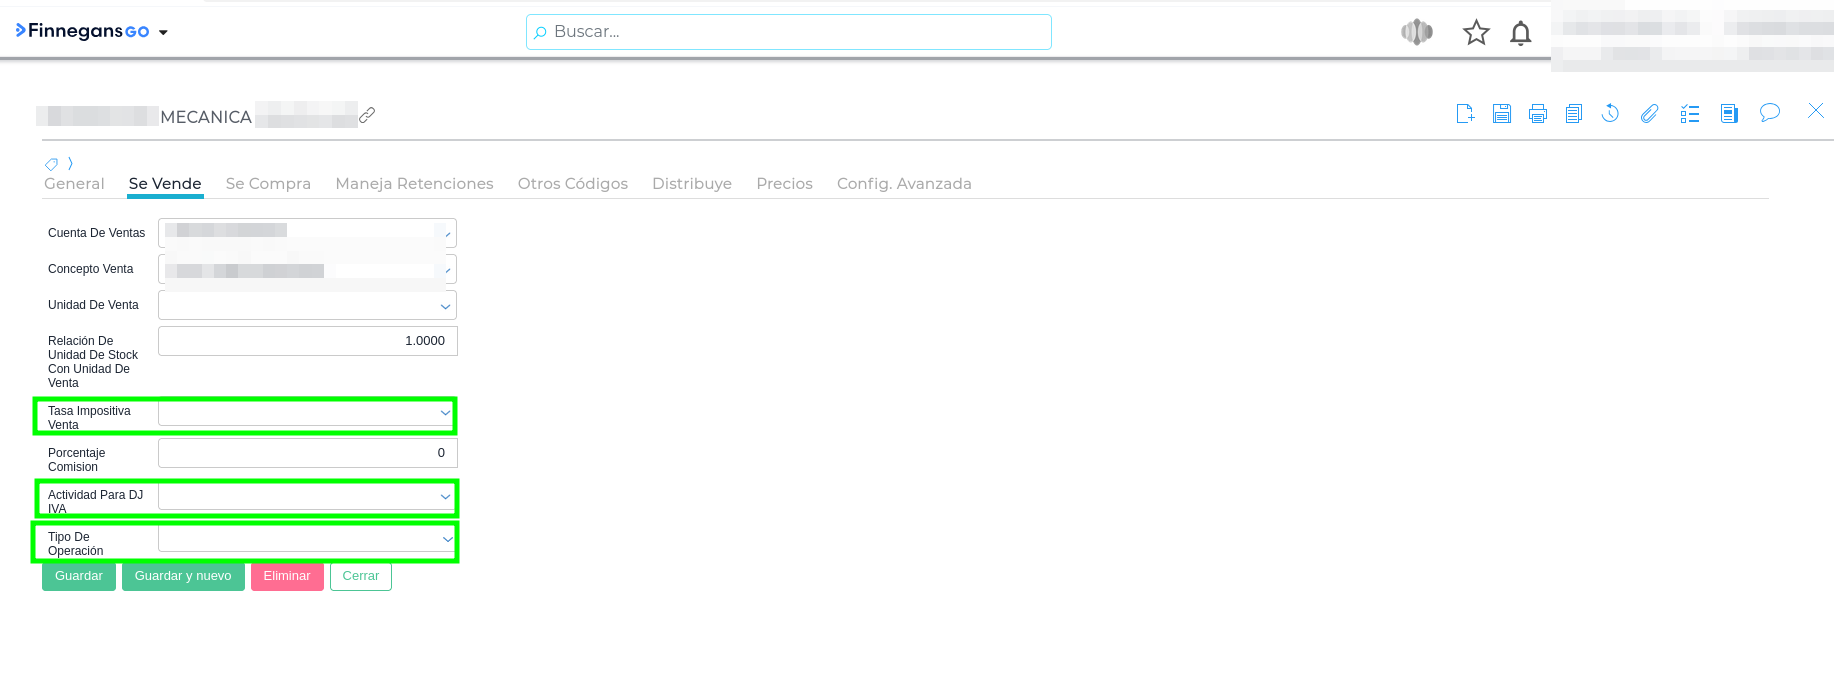Expand the Tipo De Operación dropdown

tap(447, 539)
